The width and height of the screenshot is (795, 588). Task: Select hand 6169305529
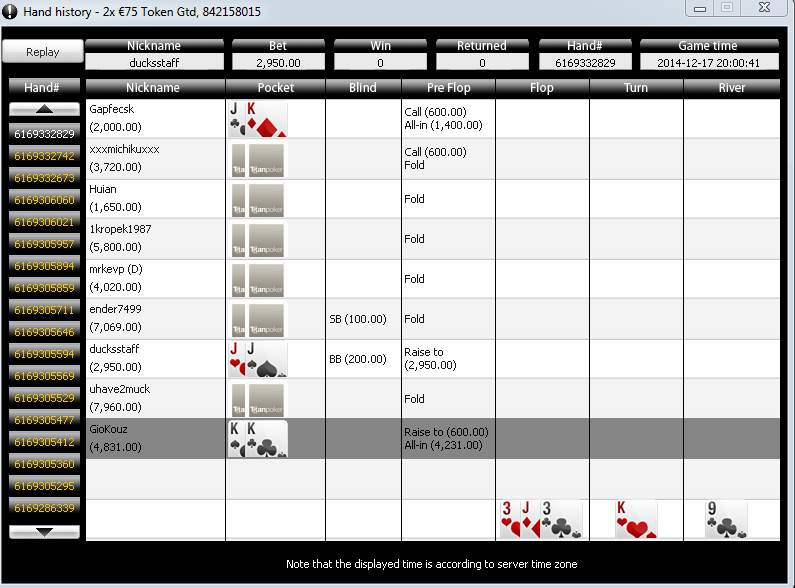click(44, 398)
